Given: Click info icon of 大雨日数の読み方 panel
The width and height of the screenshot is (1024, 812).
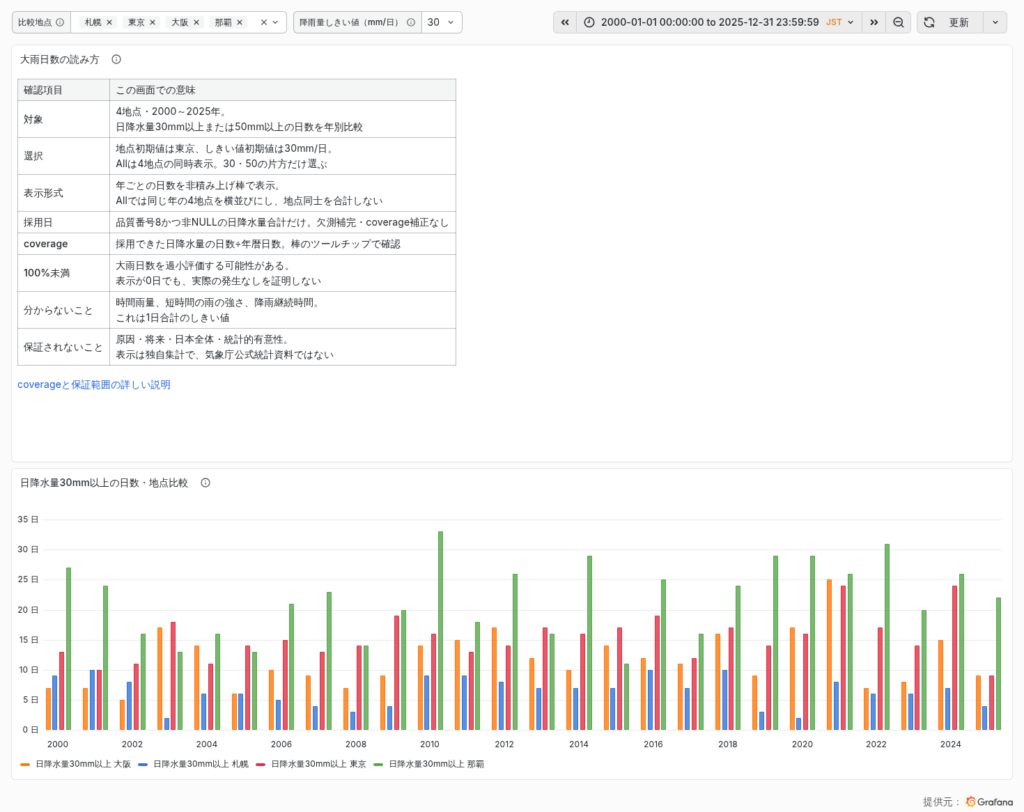Looking at the screenshot, I should [x=116, y=59].
